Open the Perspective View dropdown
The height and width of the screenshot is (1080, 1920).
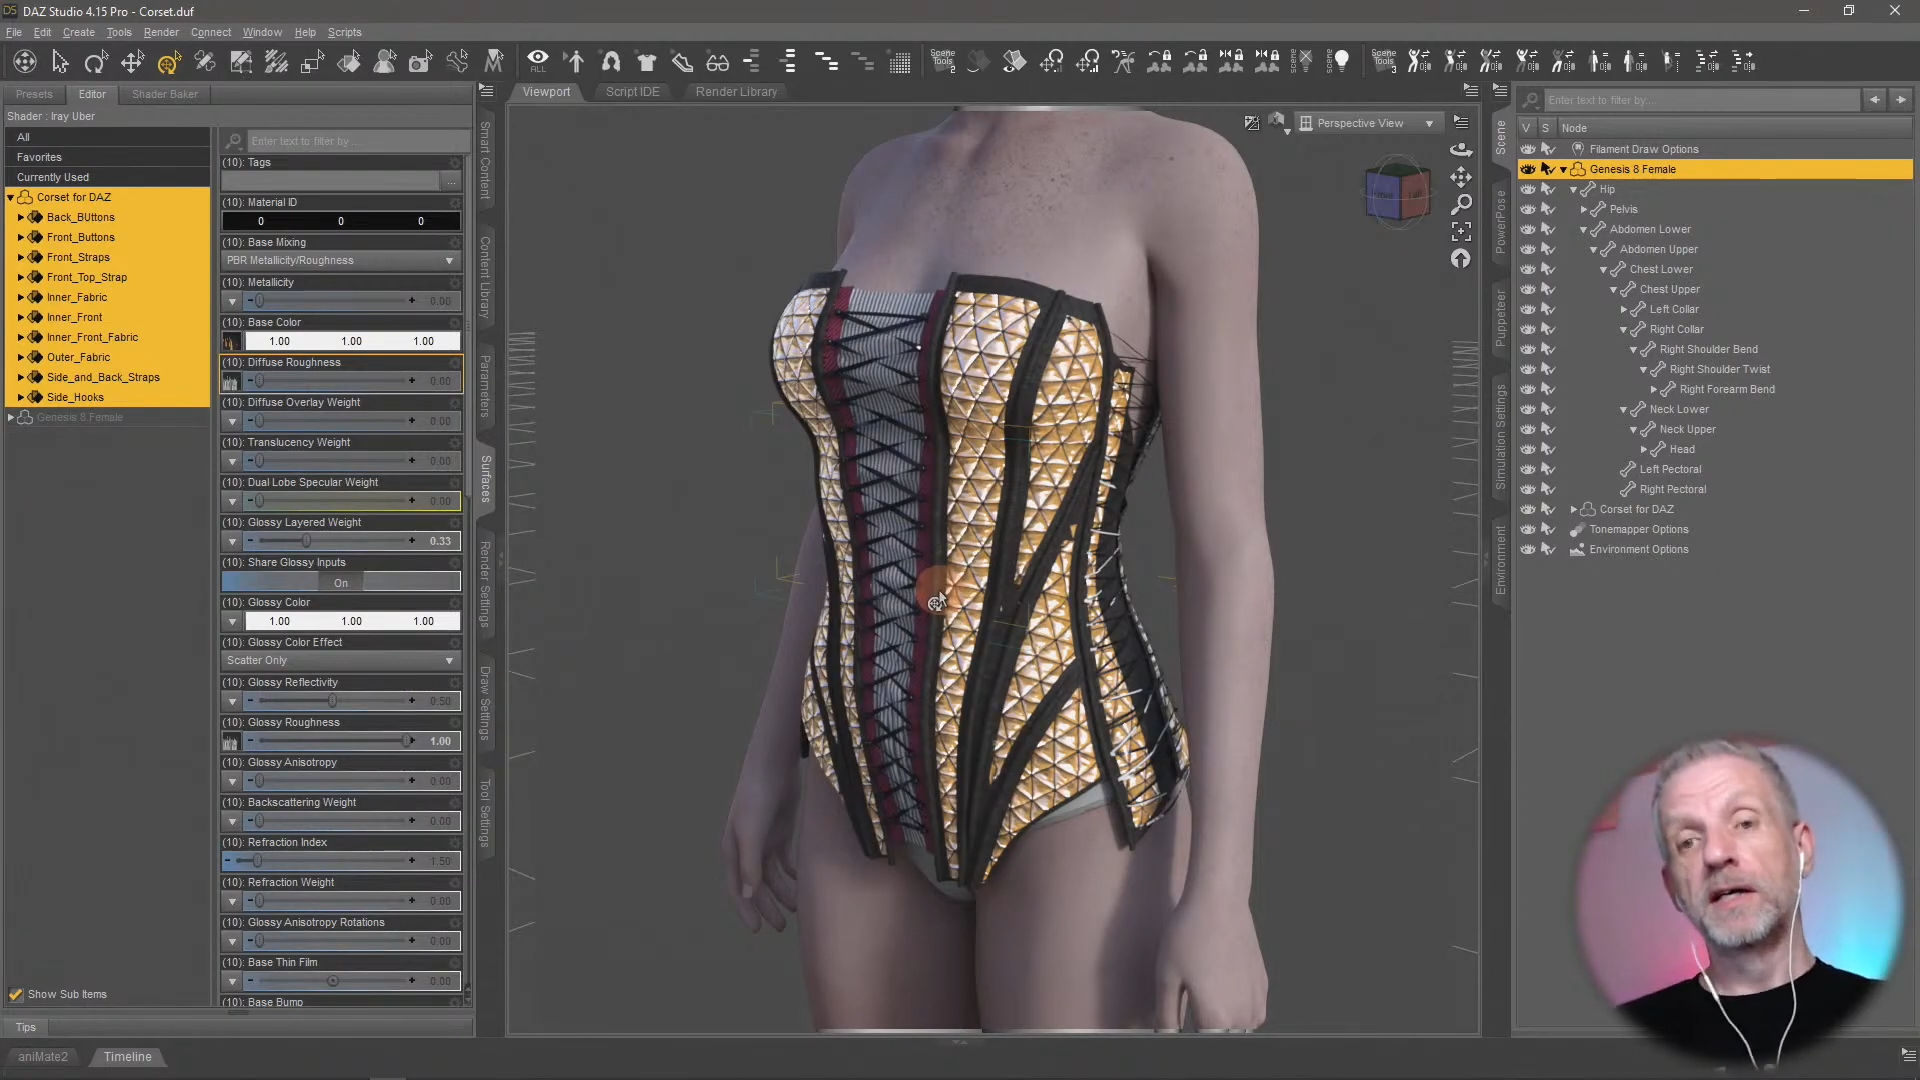coord(1367,123)
